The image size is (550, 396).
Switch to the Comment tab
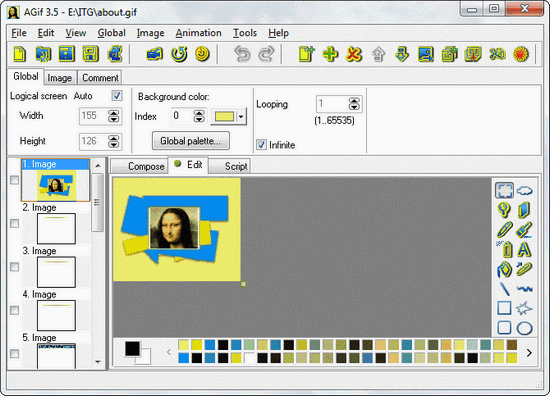100,78
